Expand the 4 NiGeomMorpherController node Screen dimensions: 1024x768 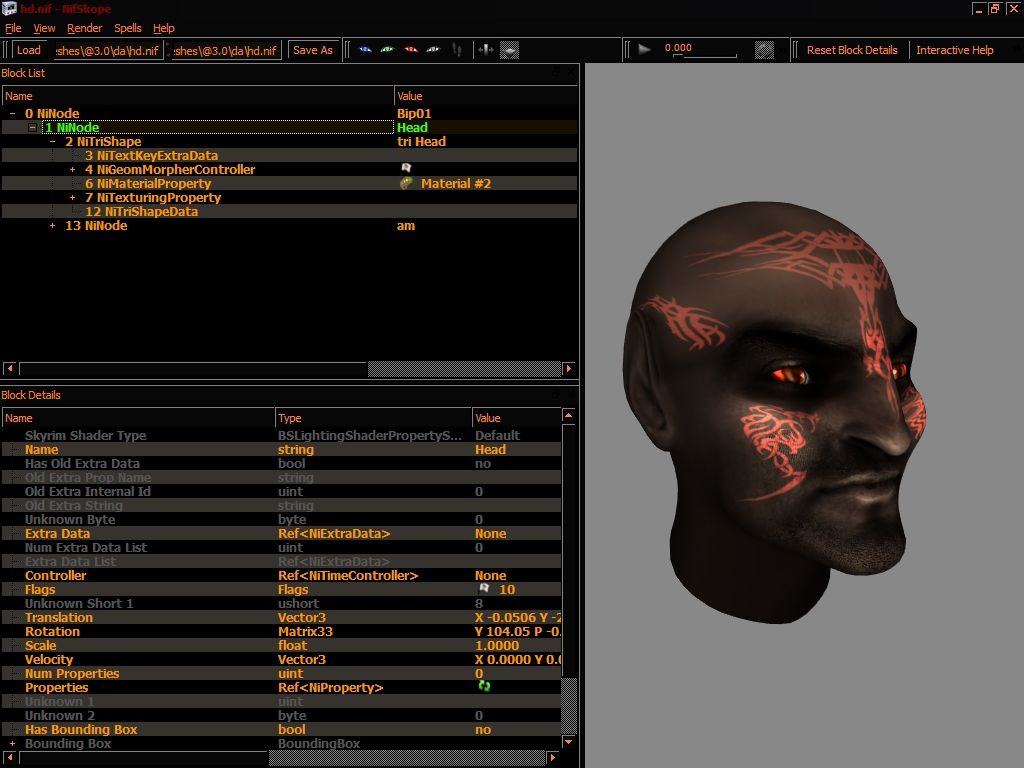(72, 170)
